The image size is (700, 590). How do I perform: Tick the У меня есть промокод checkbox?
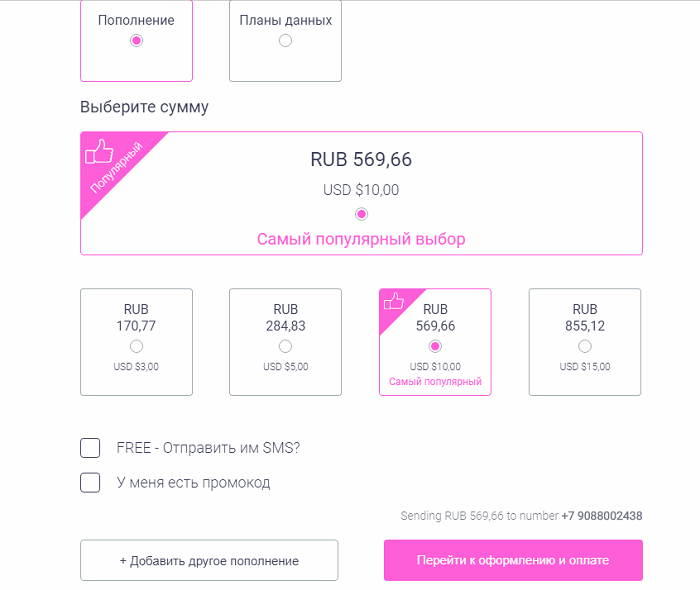(x=90, y=482)
